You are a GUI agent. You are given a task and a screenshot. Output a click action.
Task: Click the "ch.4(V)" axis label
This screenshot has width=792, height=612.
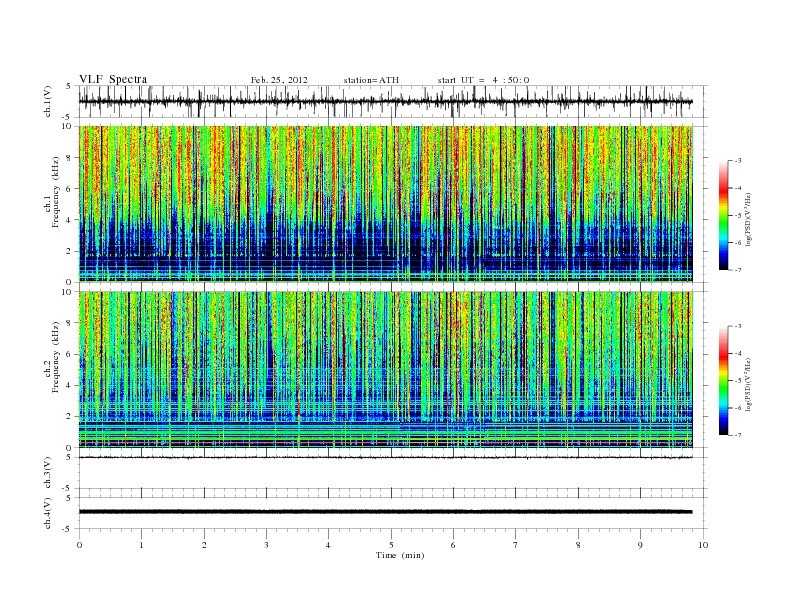tap(47, 513)
